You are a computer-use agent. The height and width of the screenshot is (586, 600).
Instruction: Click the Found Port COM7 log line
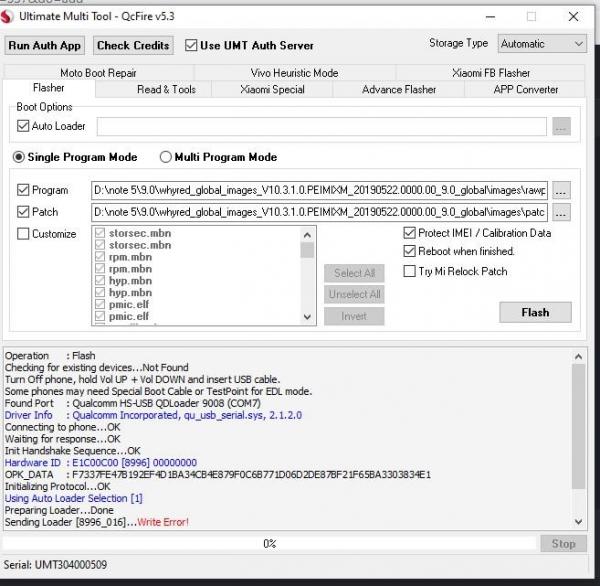point(133,403)
